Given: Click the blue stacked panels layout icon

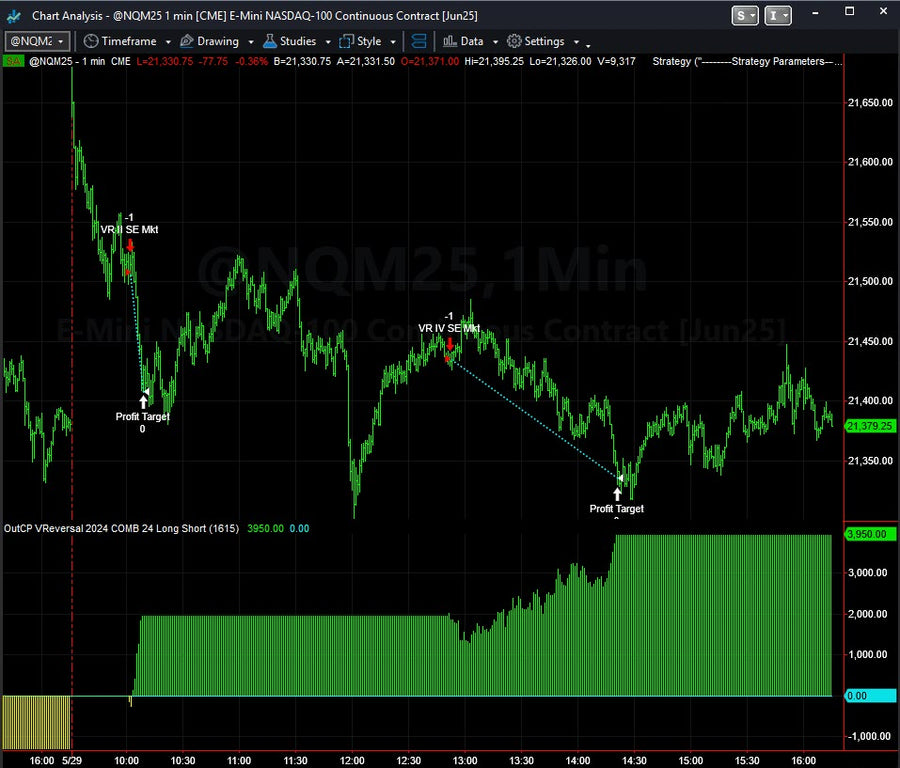Looking at the screenshot, I should pos(419,41).
